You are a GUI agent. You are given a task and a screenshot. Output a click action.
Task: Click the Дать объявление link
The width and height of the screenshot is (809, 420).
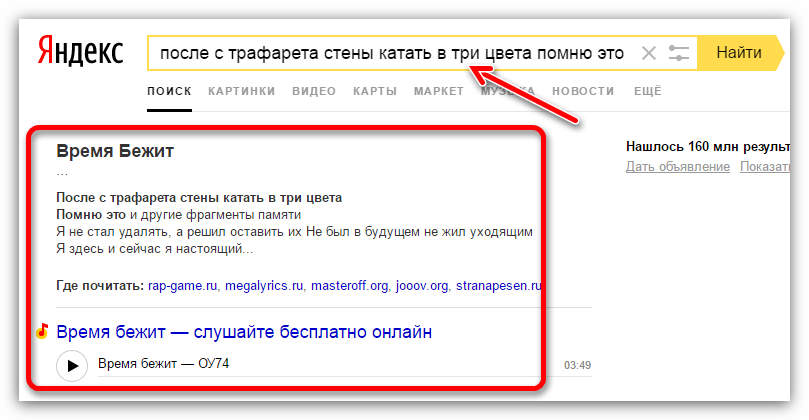point(678,167)
